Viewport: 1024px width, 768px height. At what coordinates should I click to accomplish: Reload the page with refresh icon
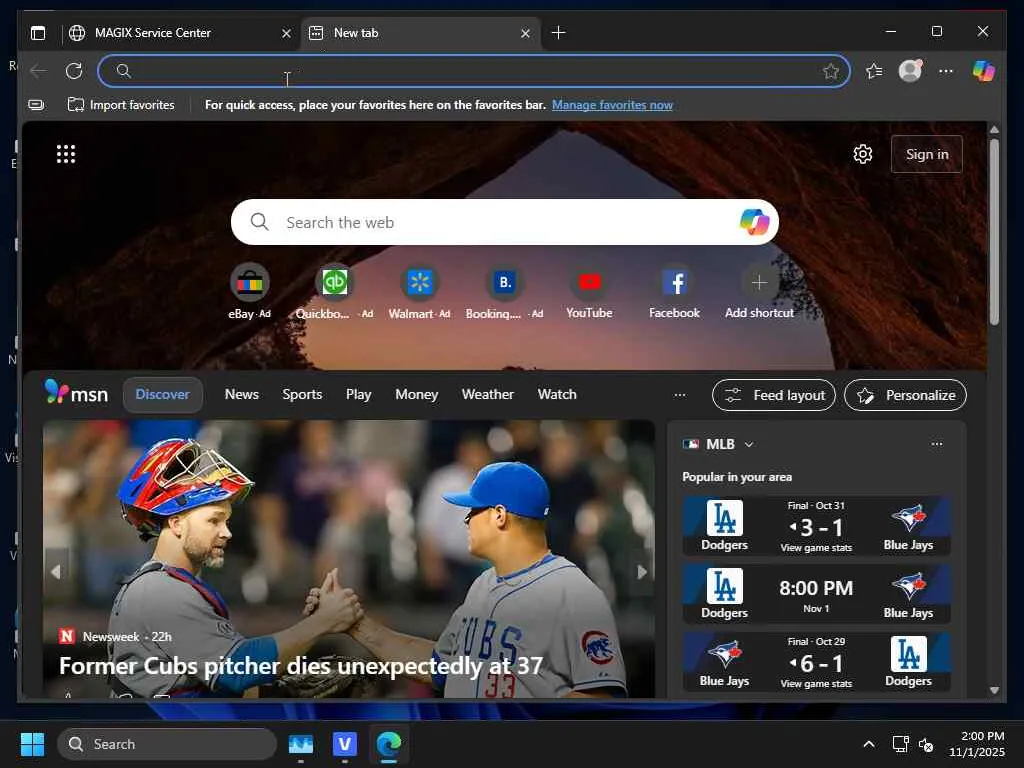coord(74,71)
